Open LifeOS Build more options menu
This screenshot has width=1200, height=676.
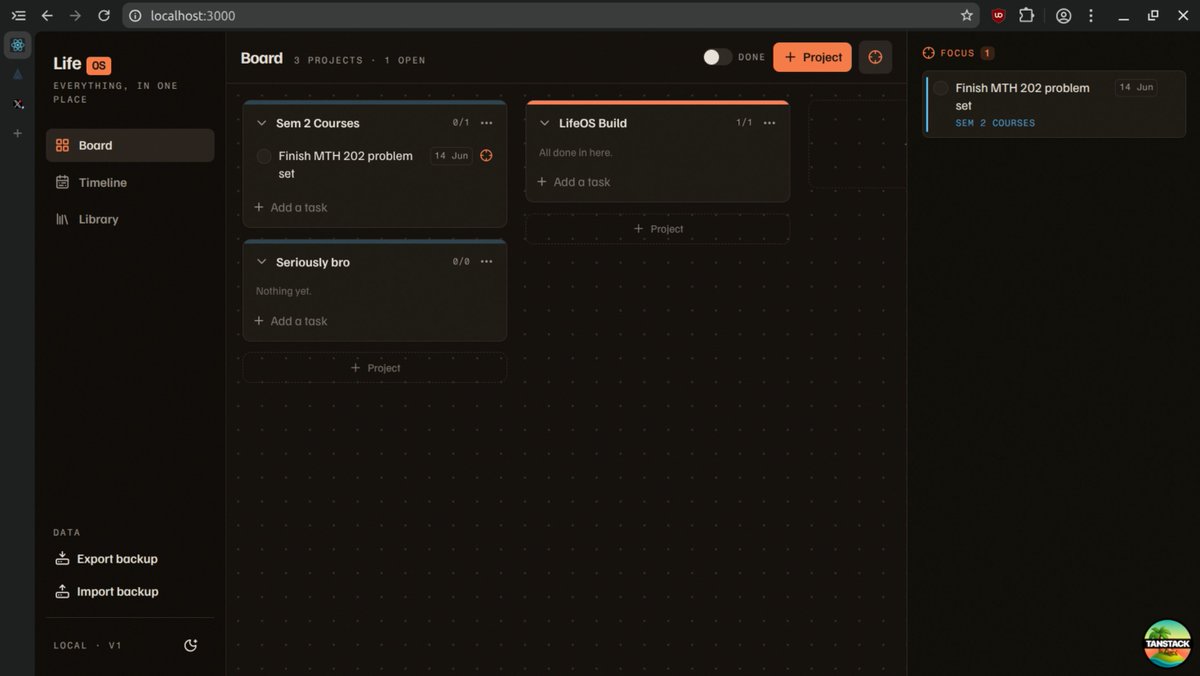point(769,123)
